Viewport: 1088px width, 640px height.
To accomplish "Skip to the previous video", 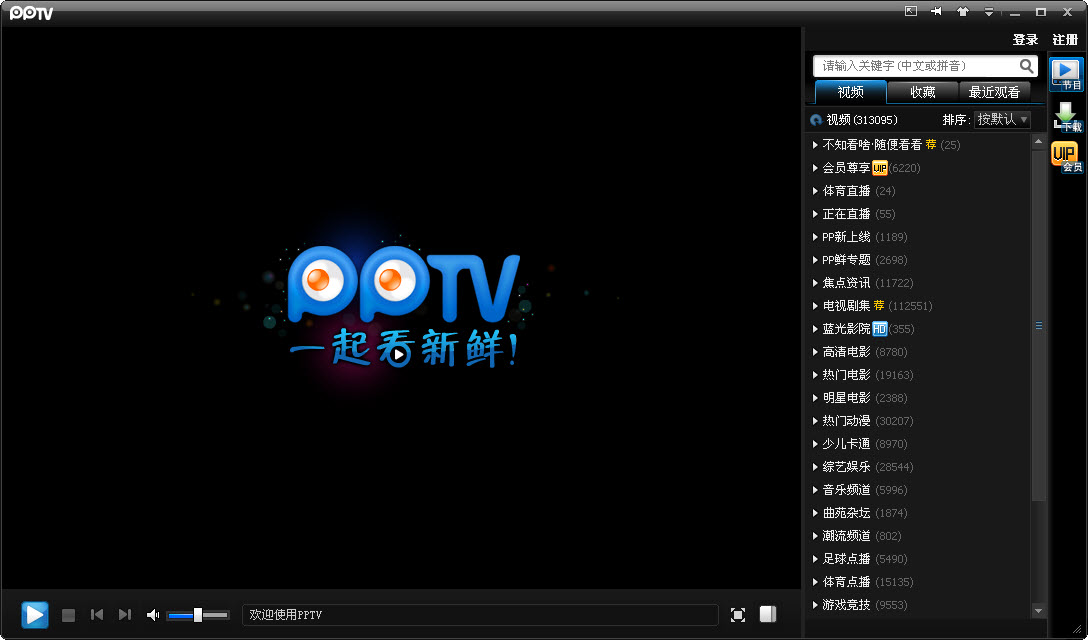I will [x=97, y=614].
